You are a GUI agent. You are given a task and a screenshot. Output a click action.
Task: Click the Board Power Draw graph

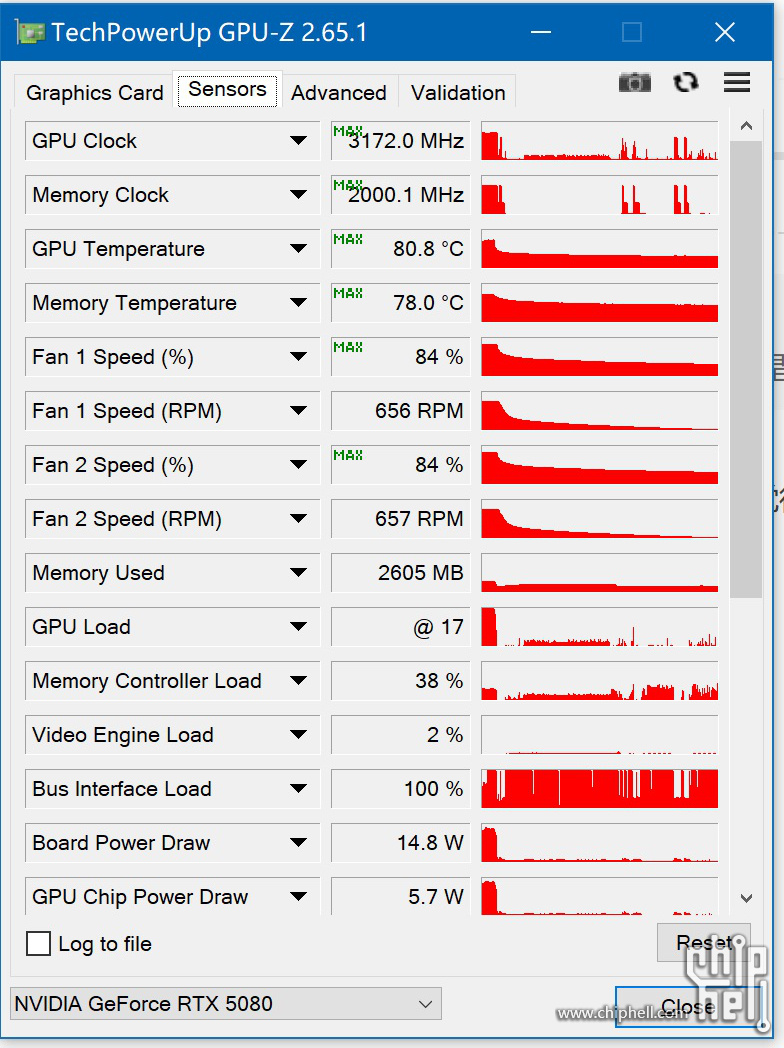(600, 842)
